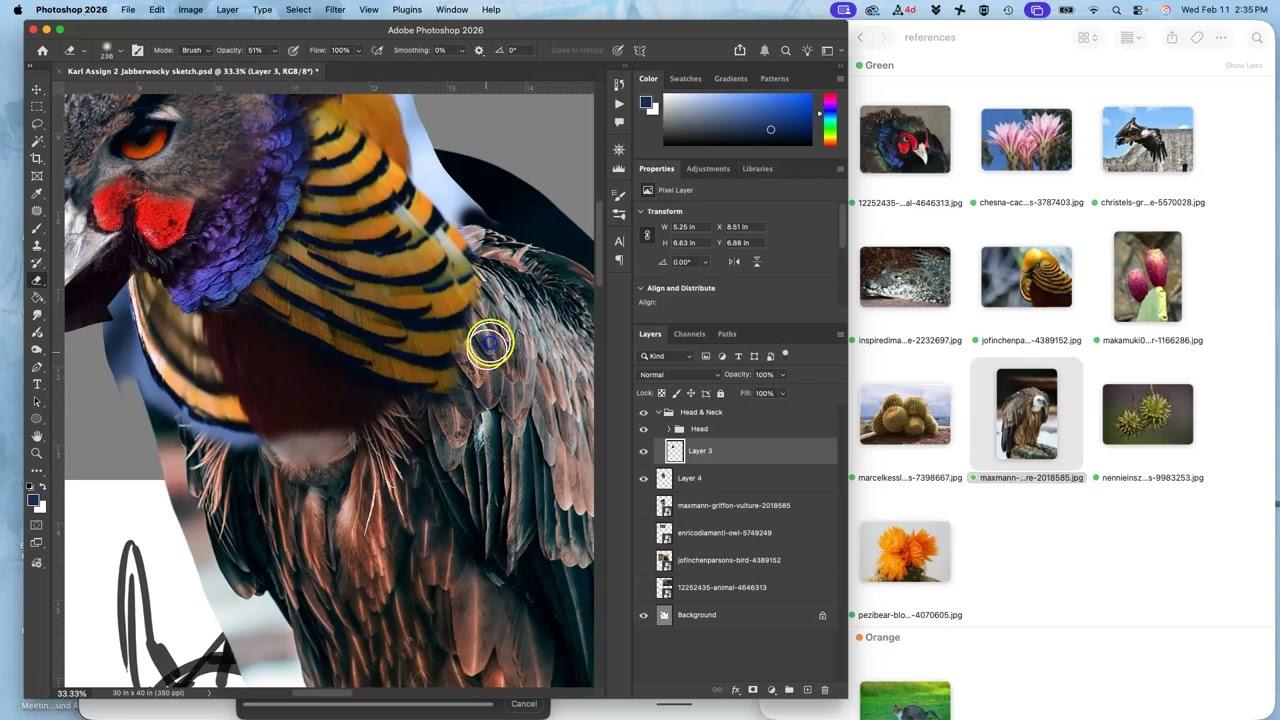Open maxmann vulture thumbnail in Finder
The image size is (1280, 720).
pos(1026,414)
